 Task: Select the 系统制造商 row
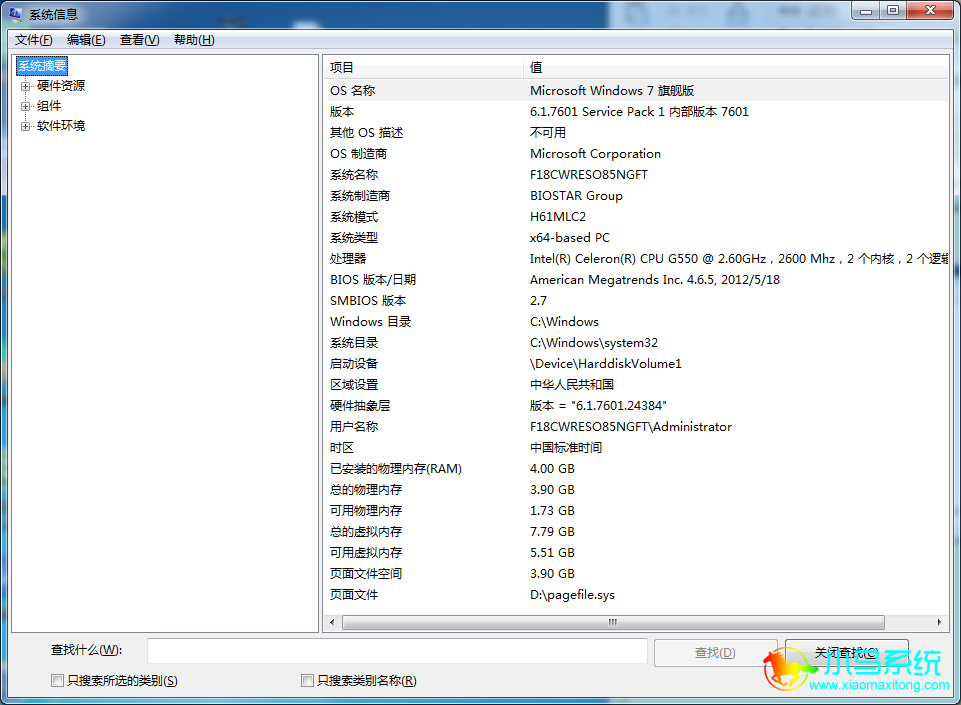click(x=636, y=196)
